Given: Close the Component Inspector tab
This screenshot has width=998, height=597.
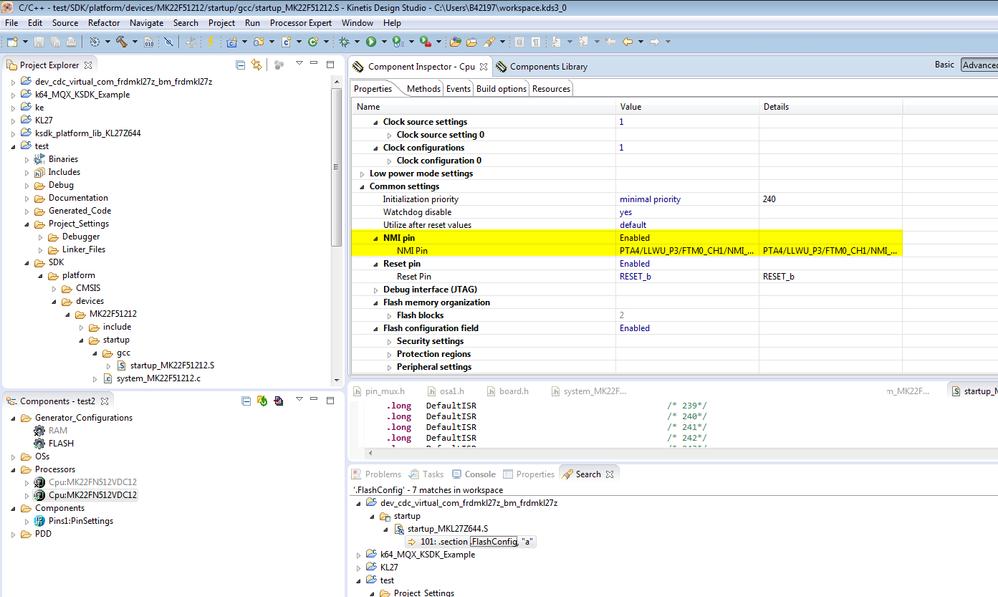Looking at the screenshot, I should 484,66.
